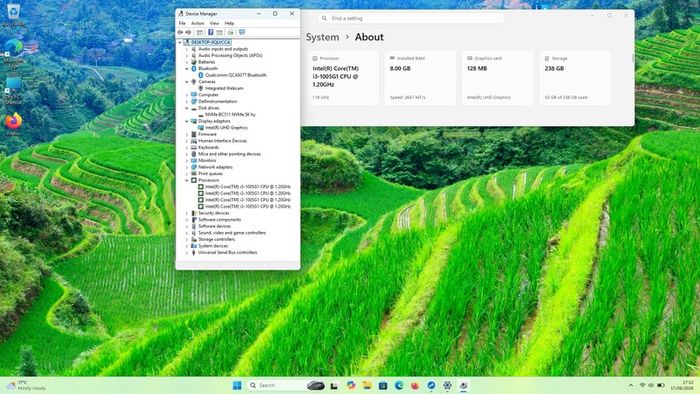The width and height of the screenshot is (700, 394).
Task: Open the Microsoft Edge desktop shortcut
Action: coord(13,53)
